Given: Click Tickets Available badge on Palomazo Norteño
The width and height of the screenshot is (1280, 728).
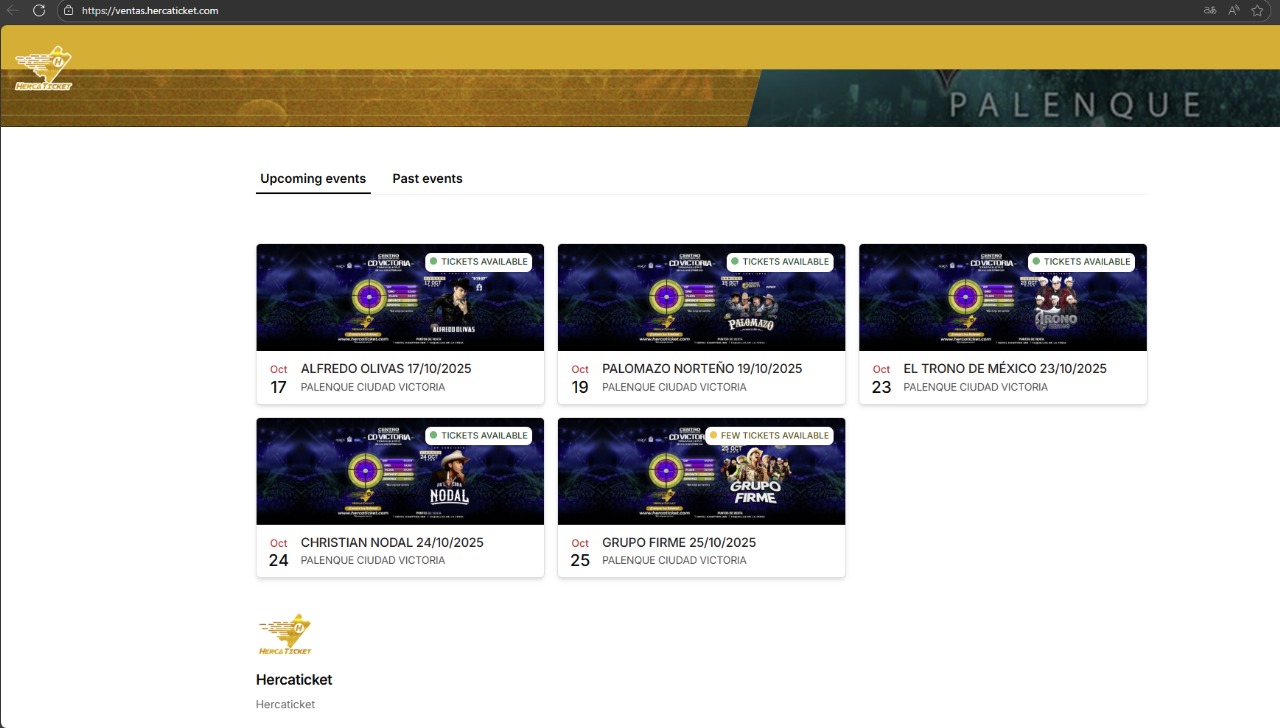Looking at the screenshot, I should tap(780, 262).
